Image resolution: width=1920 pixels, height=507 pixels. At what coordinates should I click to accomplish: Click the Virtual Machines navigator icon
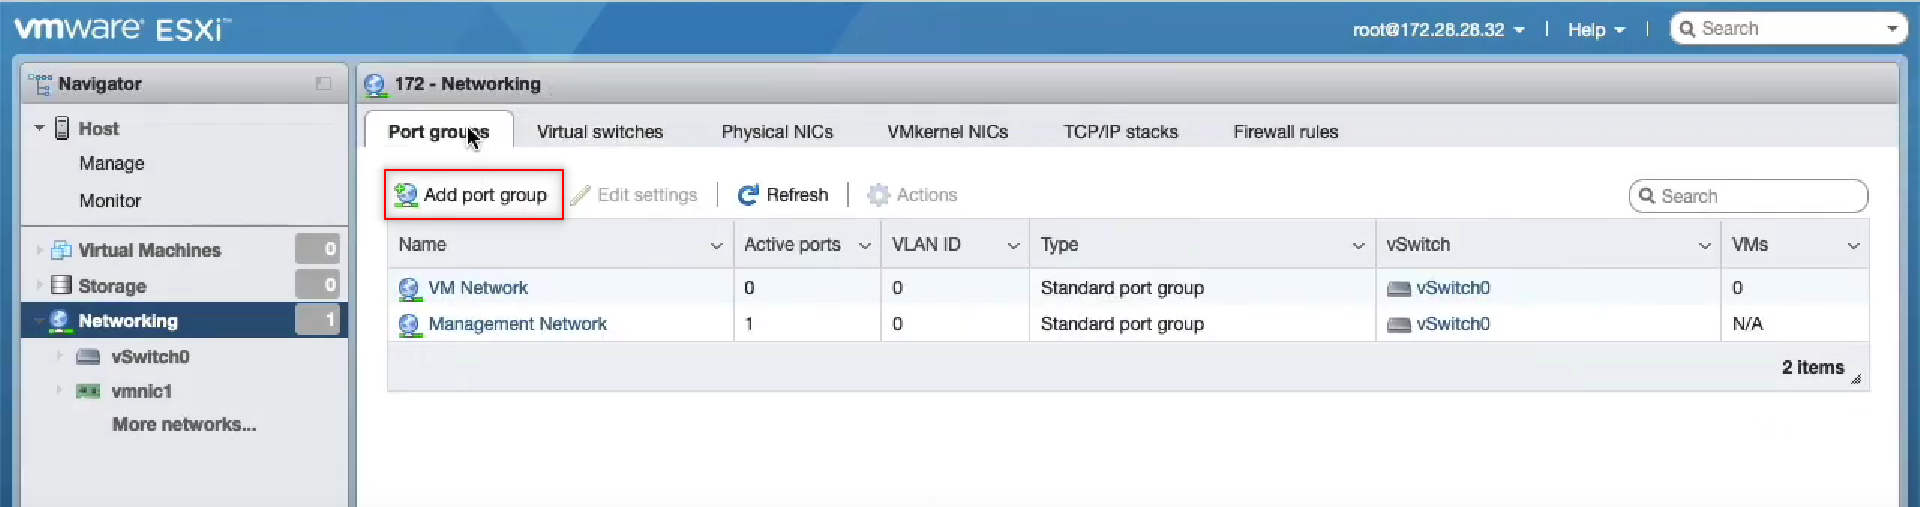coord(61,250)
